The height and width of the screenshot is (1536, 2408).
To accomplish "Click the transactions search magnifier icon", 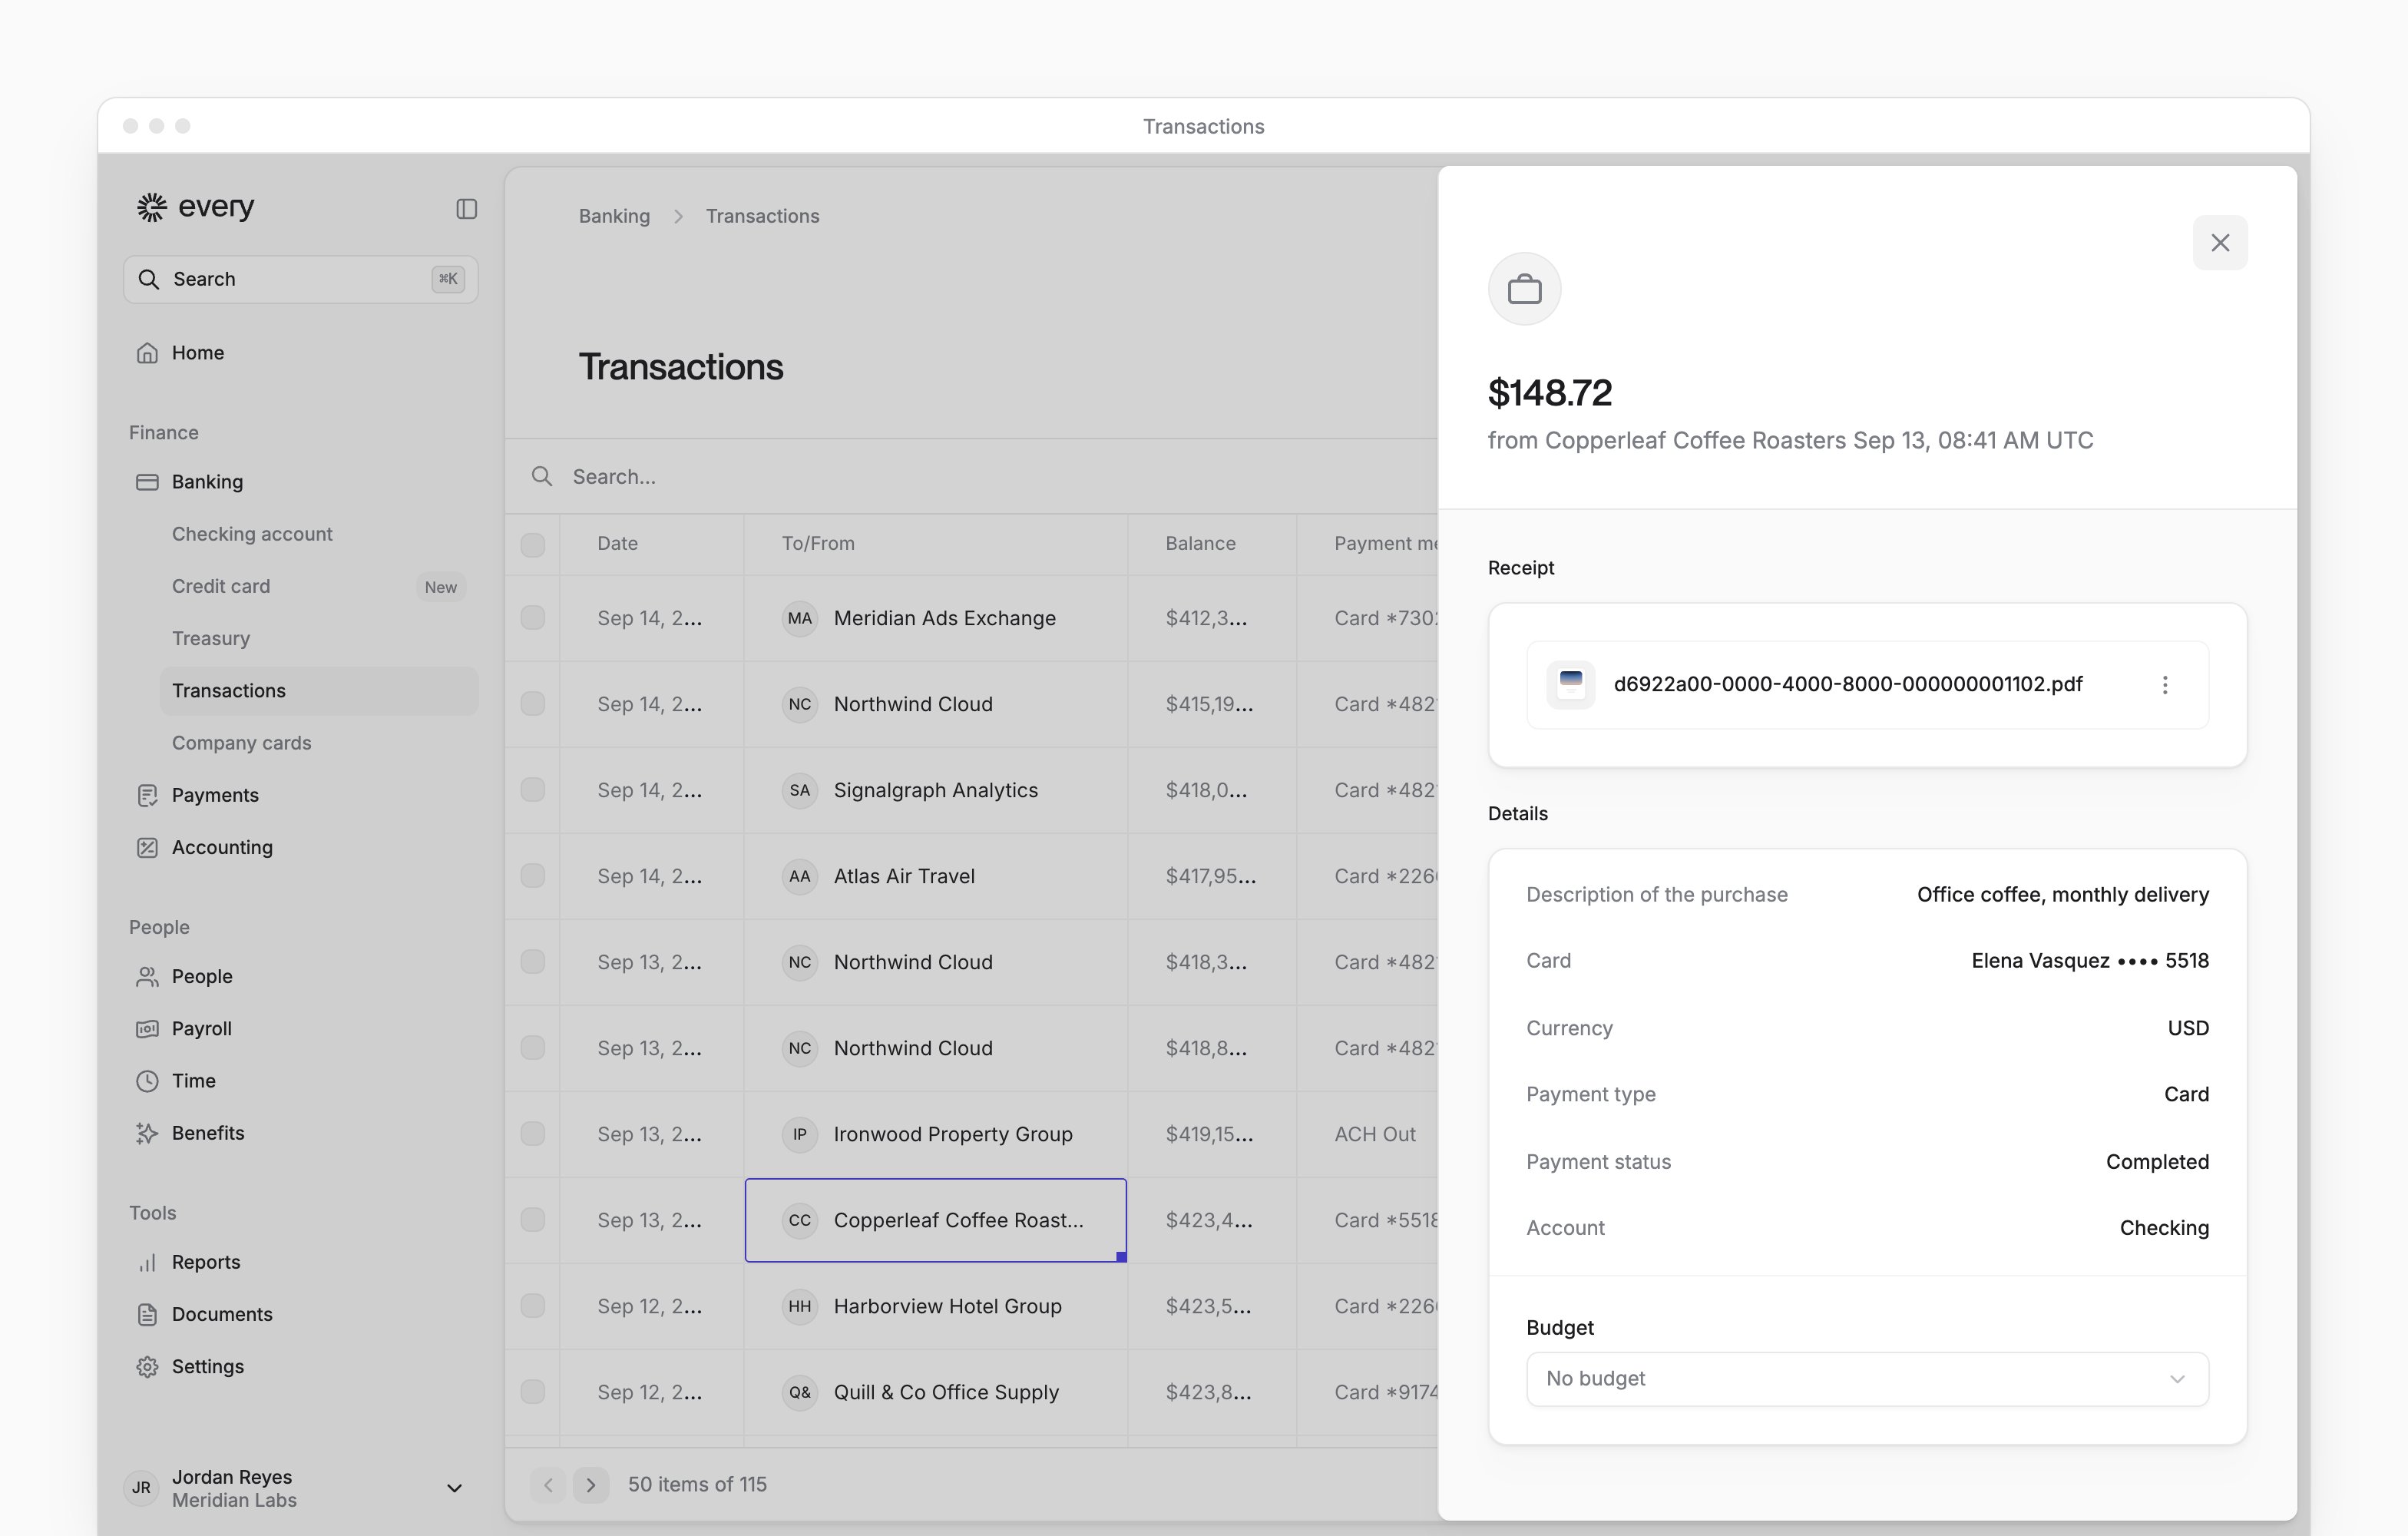I will coord(542,476).
